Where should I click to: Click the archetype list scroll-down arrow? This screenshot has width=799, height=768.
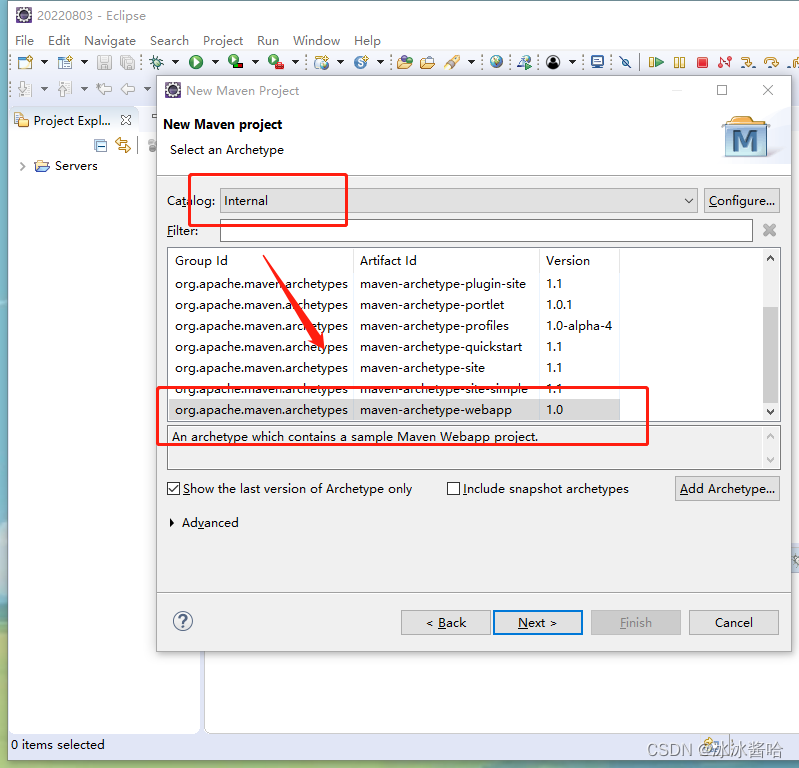[x=770, y=412]
